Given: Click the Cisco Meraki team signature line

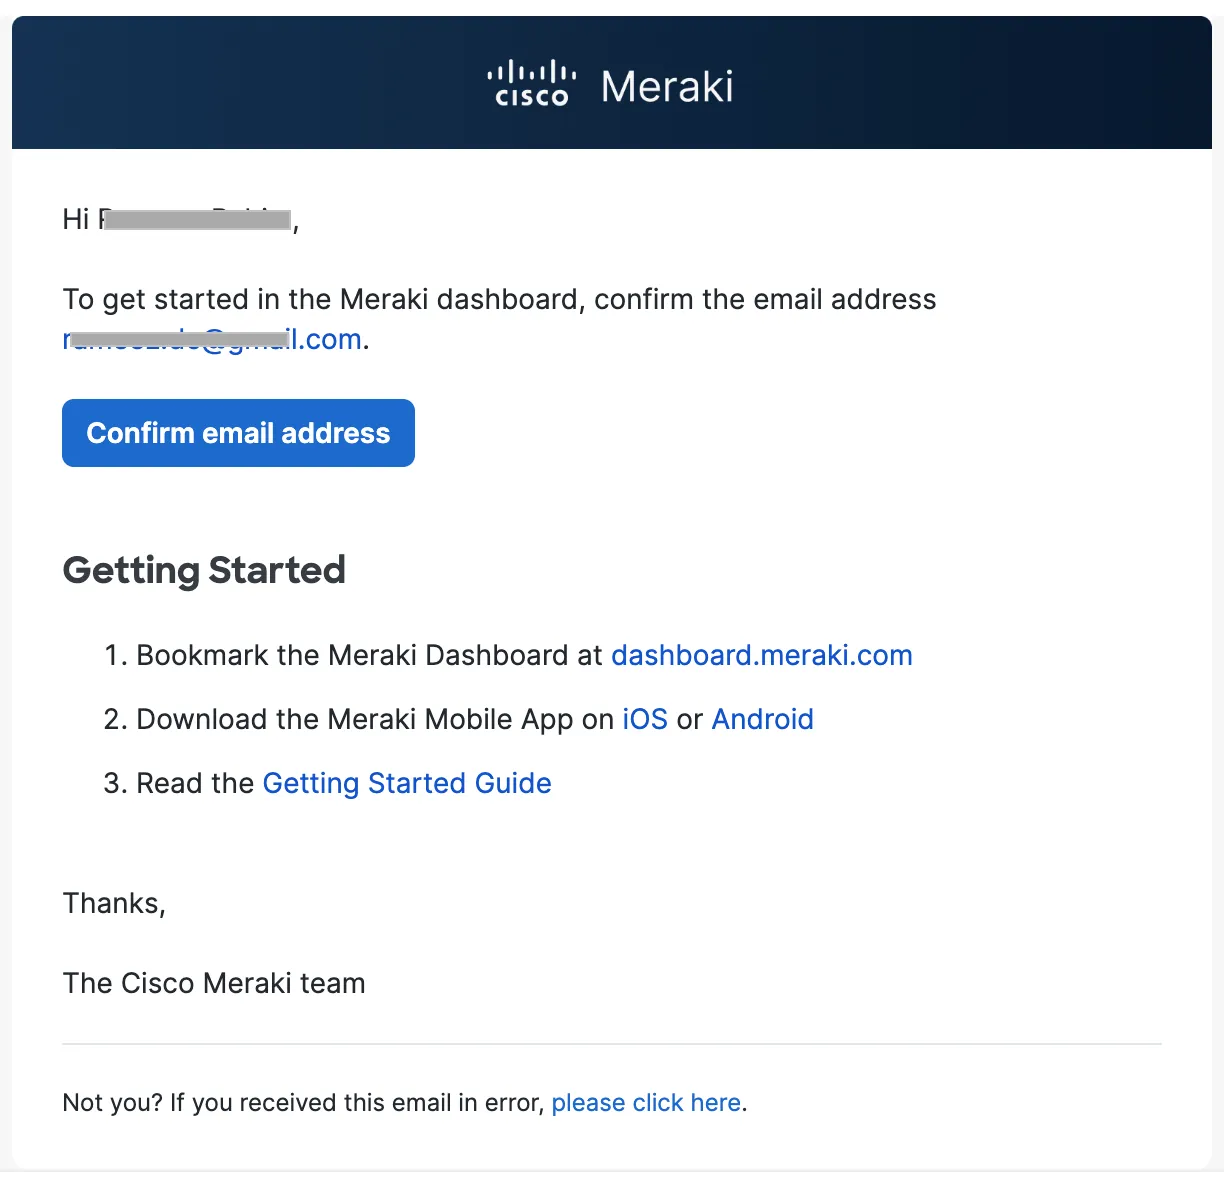Looking at the screenshot, I should [214, 983].
